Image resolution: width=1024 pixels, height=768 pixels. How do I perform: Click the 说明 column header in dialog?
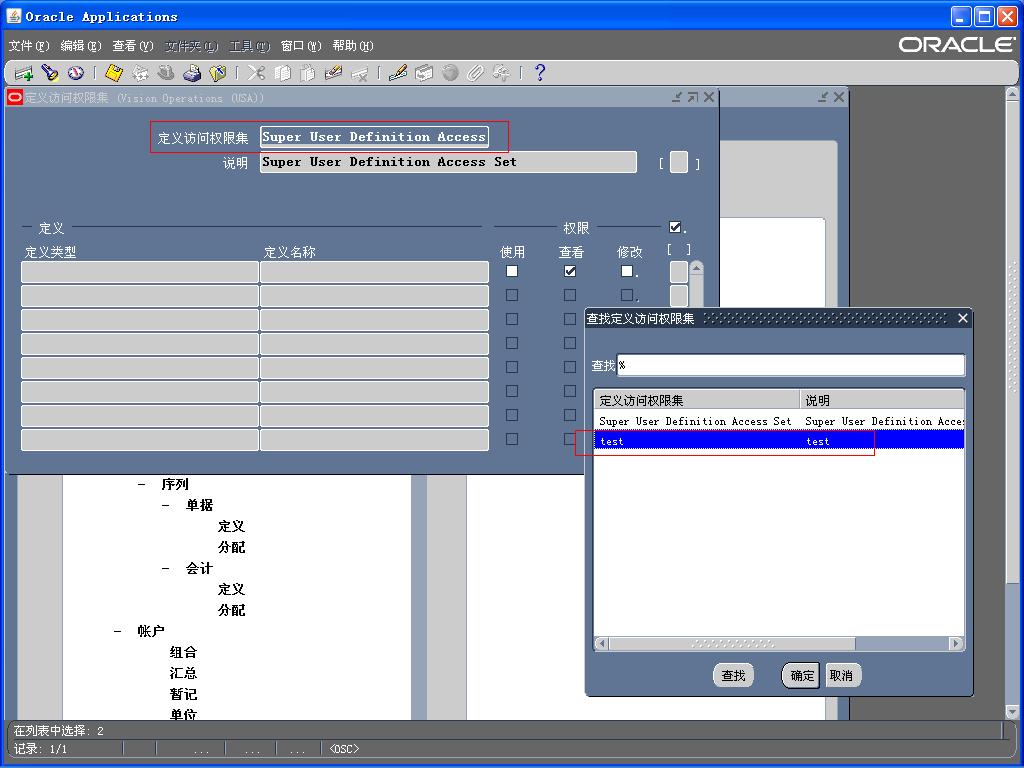882,400
